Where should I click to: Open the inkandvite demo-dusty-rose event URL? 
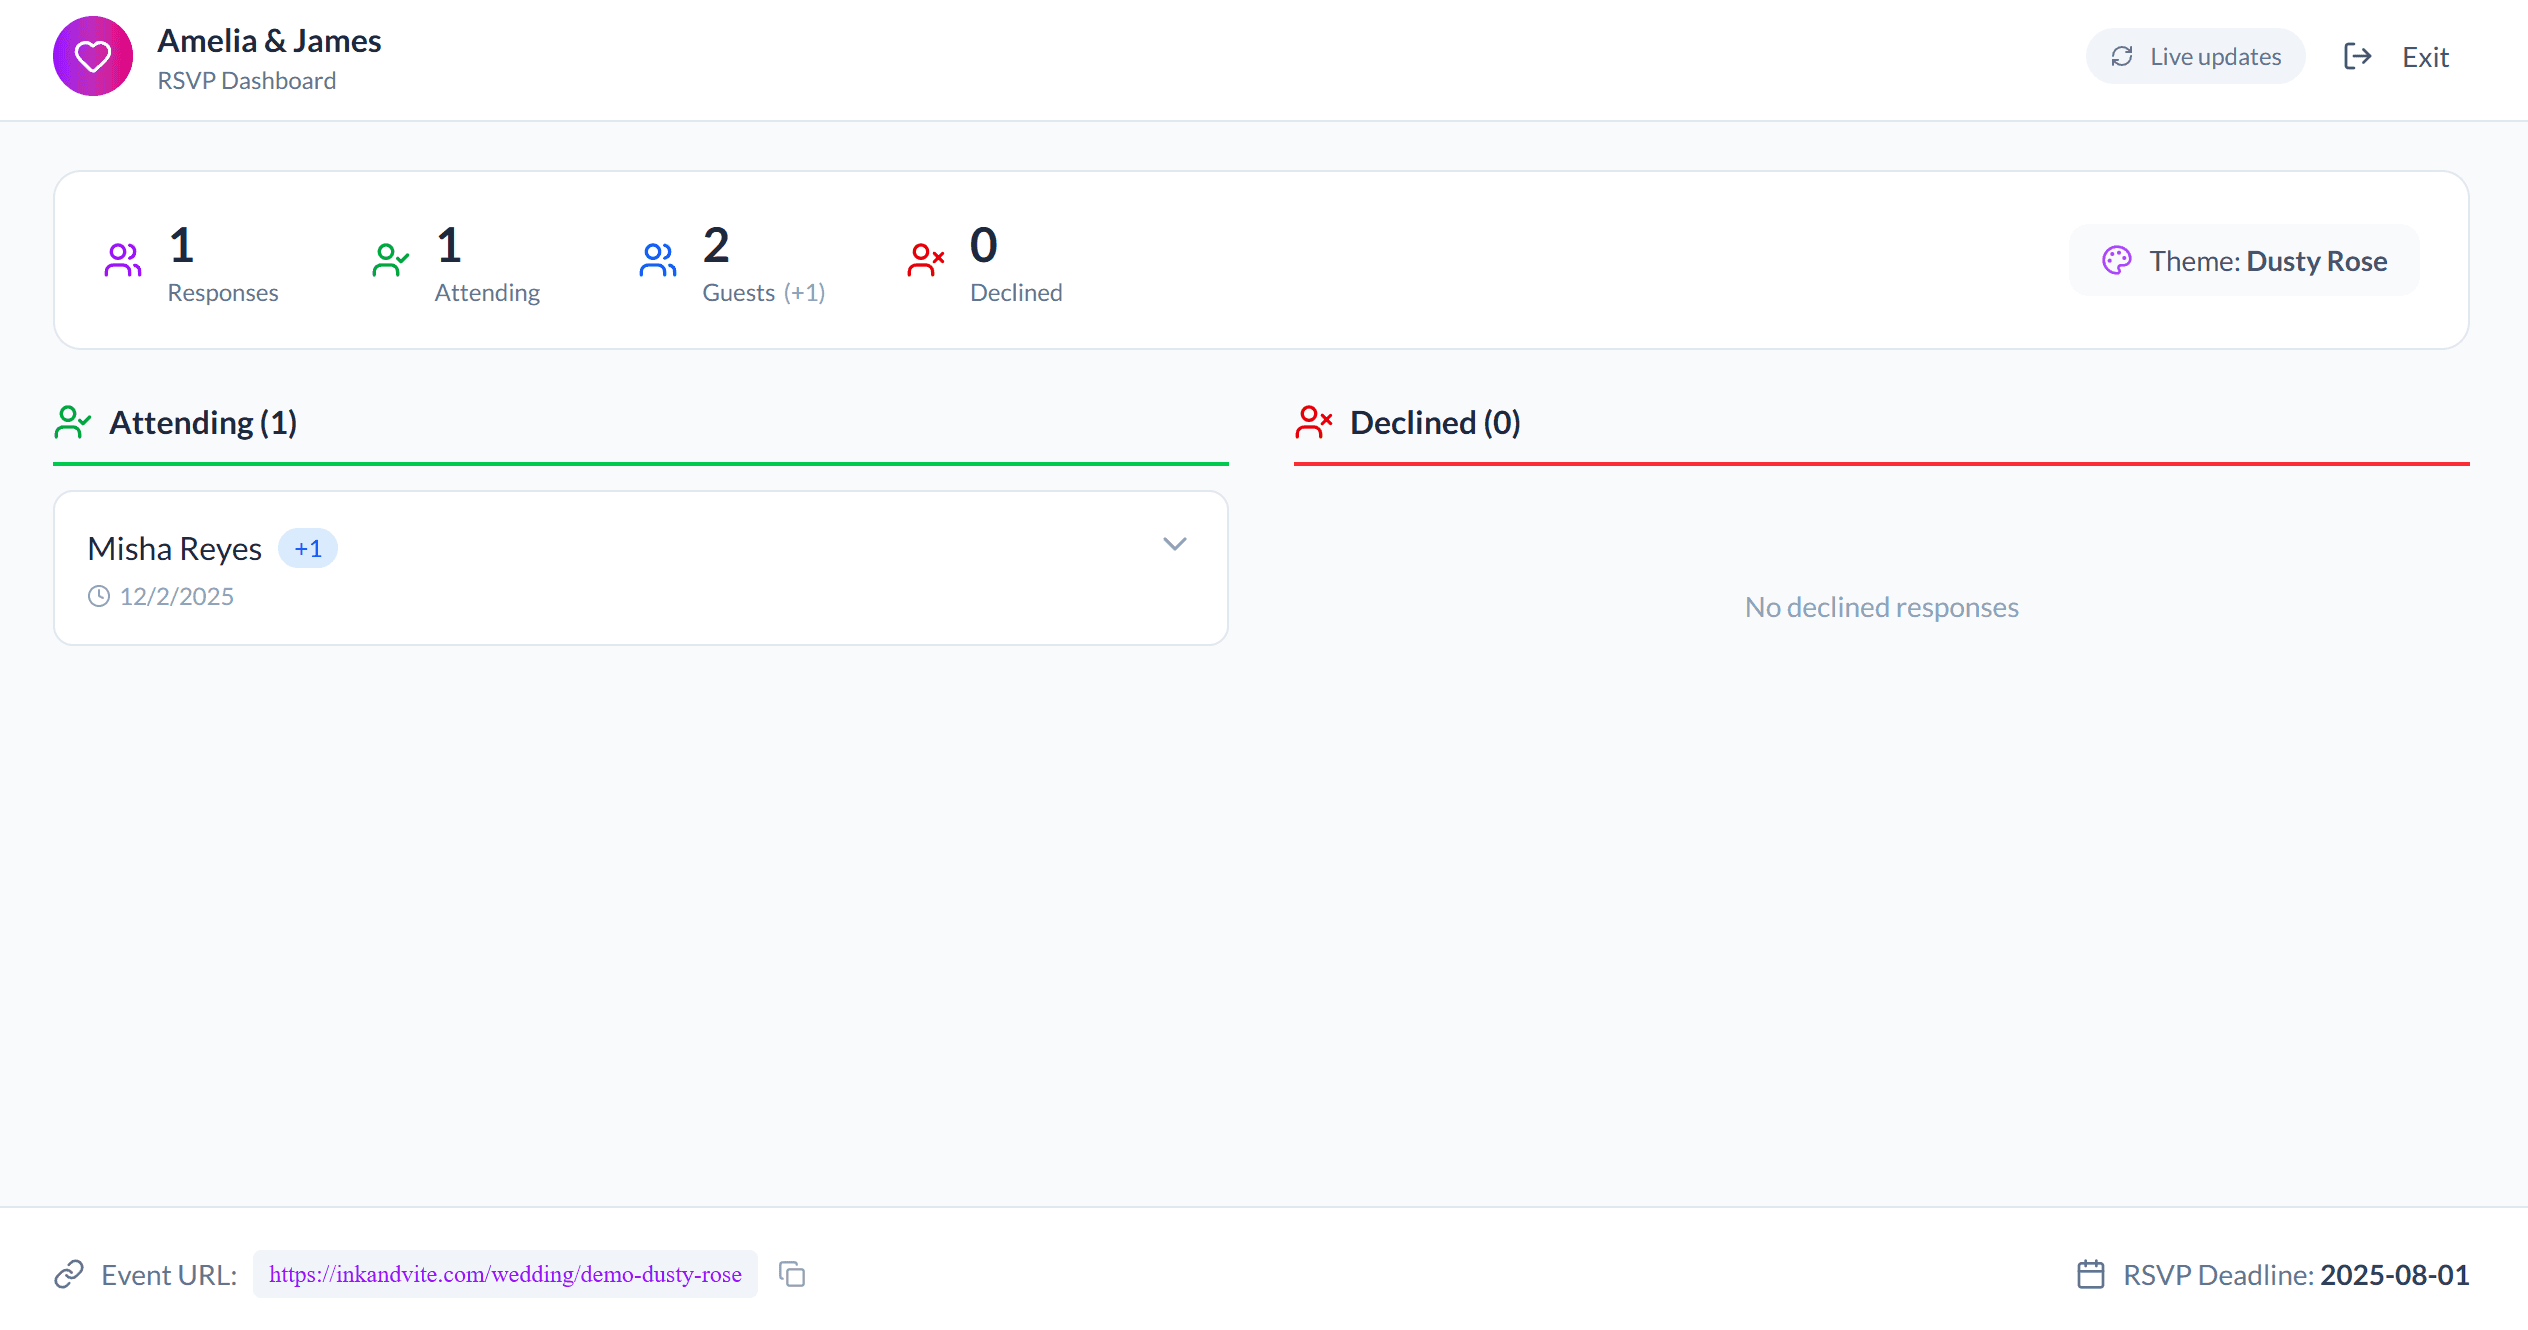click(504, 1274)
